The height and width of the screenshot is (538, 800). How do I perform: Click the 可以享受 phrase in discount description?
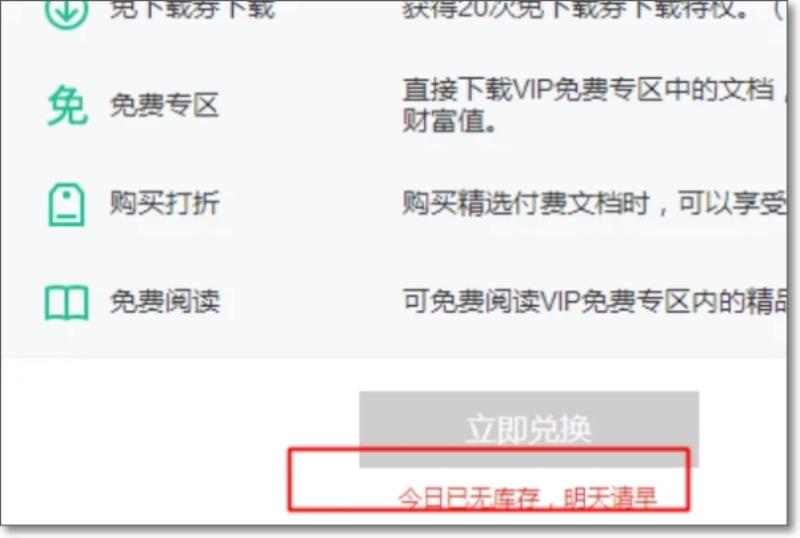point(732,203)
